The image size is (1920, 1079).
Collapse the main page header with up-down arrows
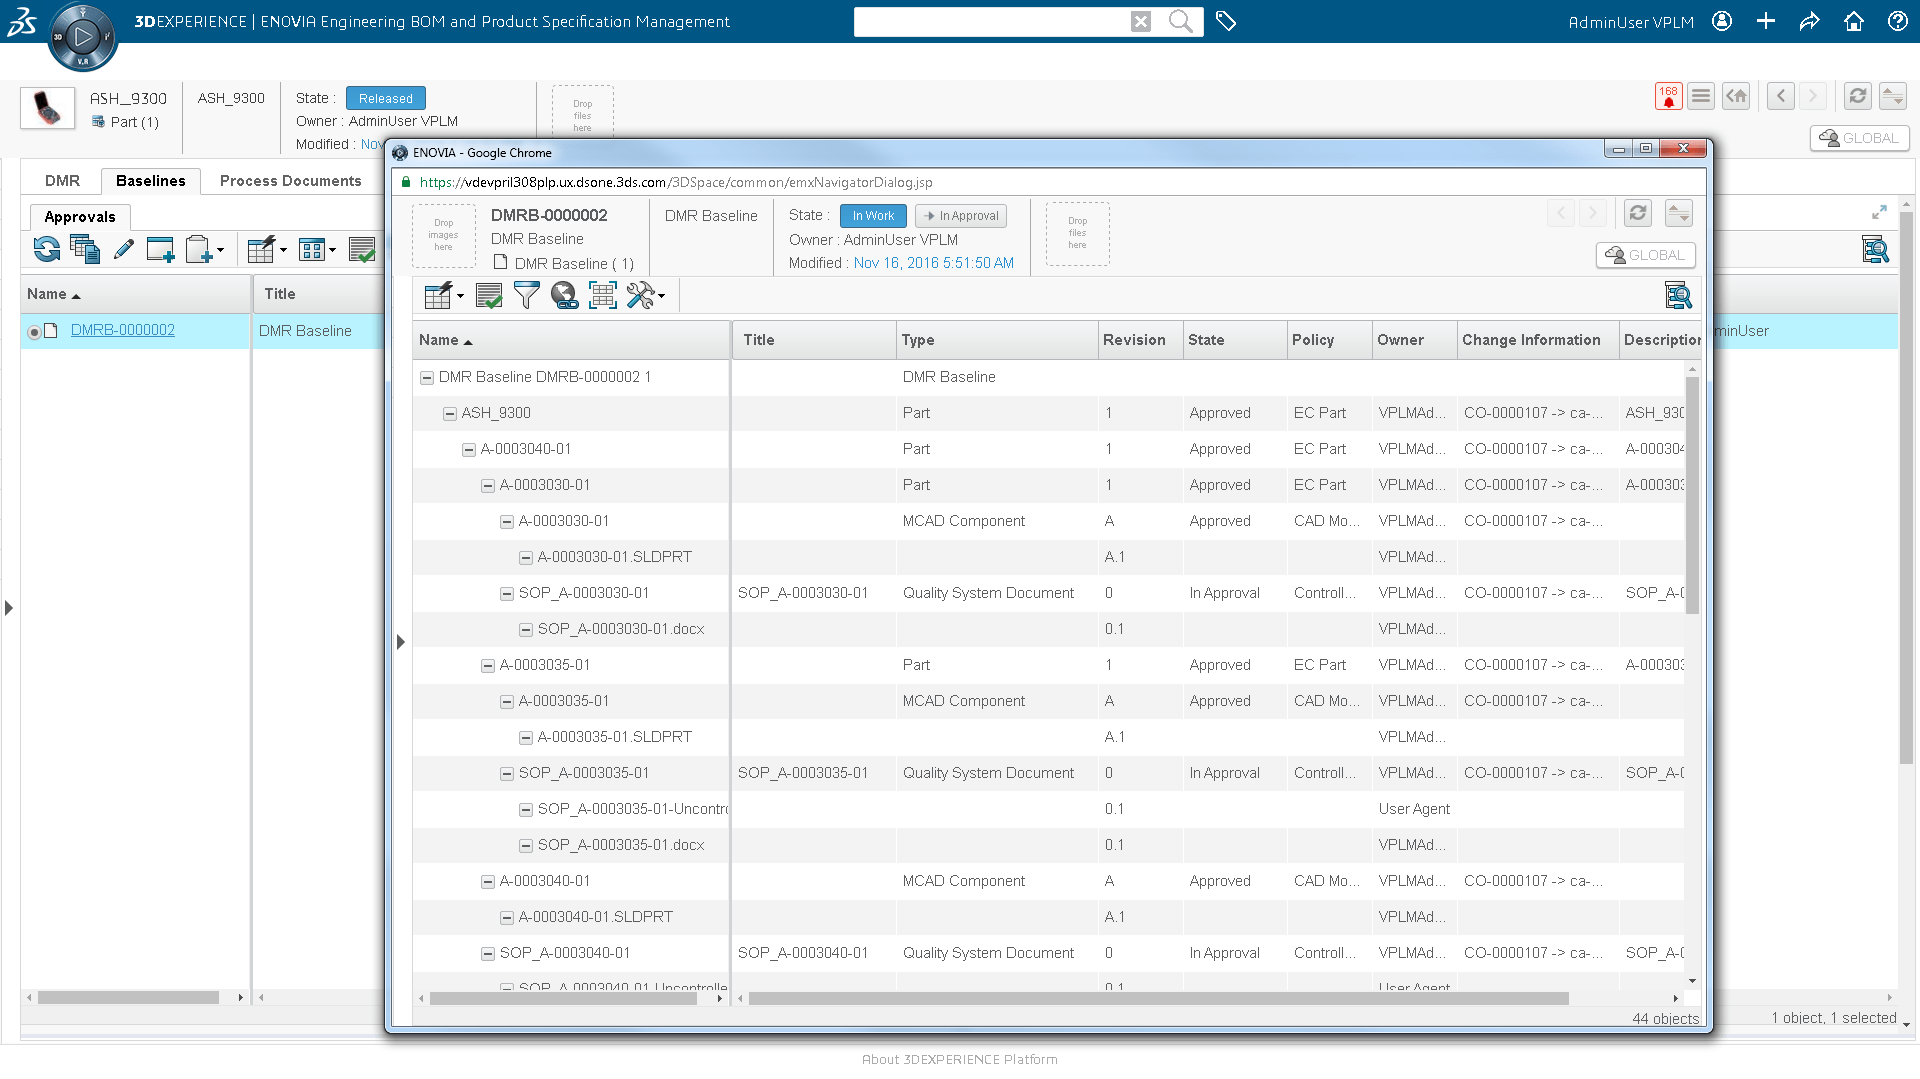click(1892, 96)
